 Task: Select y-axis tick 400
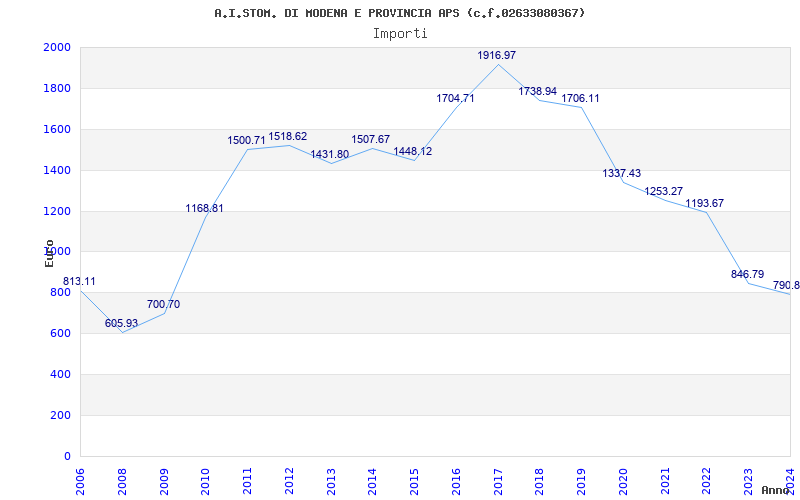click(x=60, y=374)
